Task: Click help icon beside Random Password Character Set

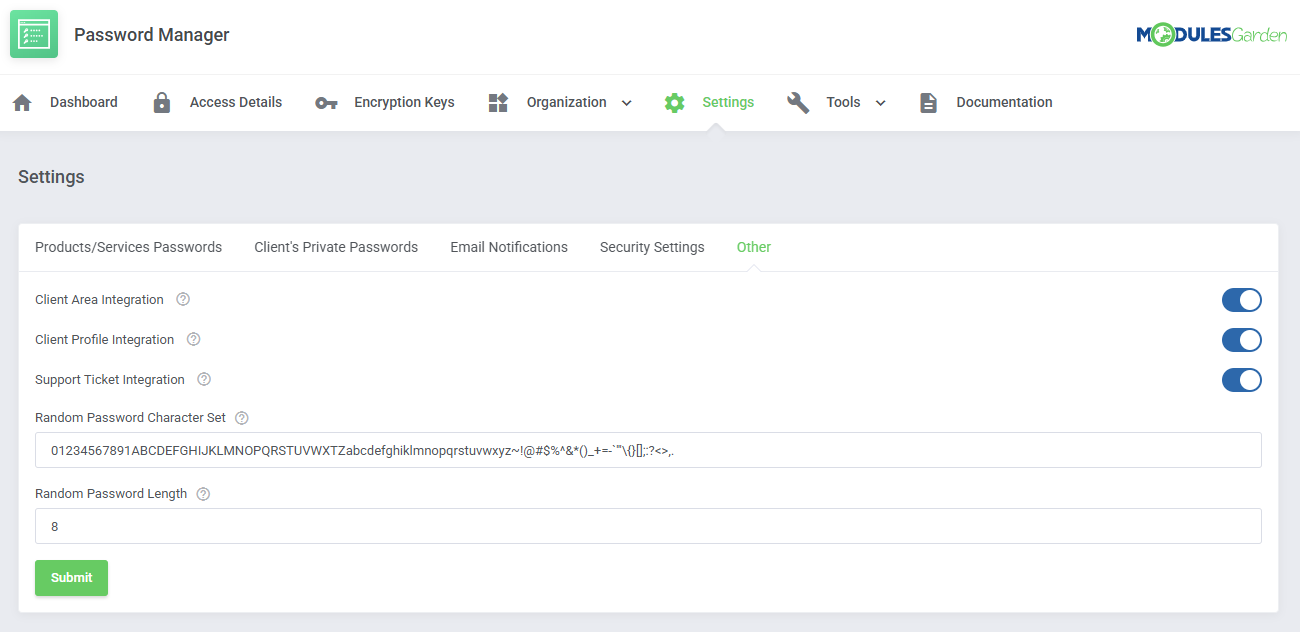Action: [x=241, y=418]
